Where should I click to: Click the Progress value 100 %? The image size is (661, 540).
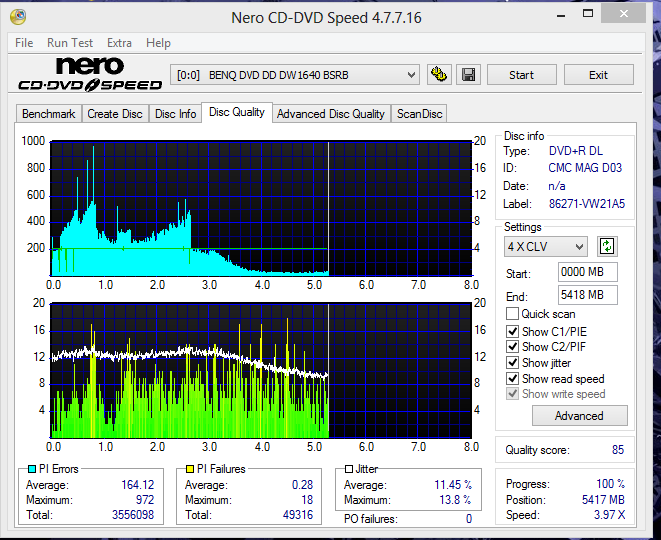coord(610,484)
